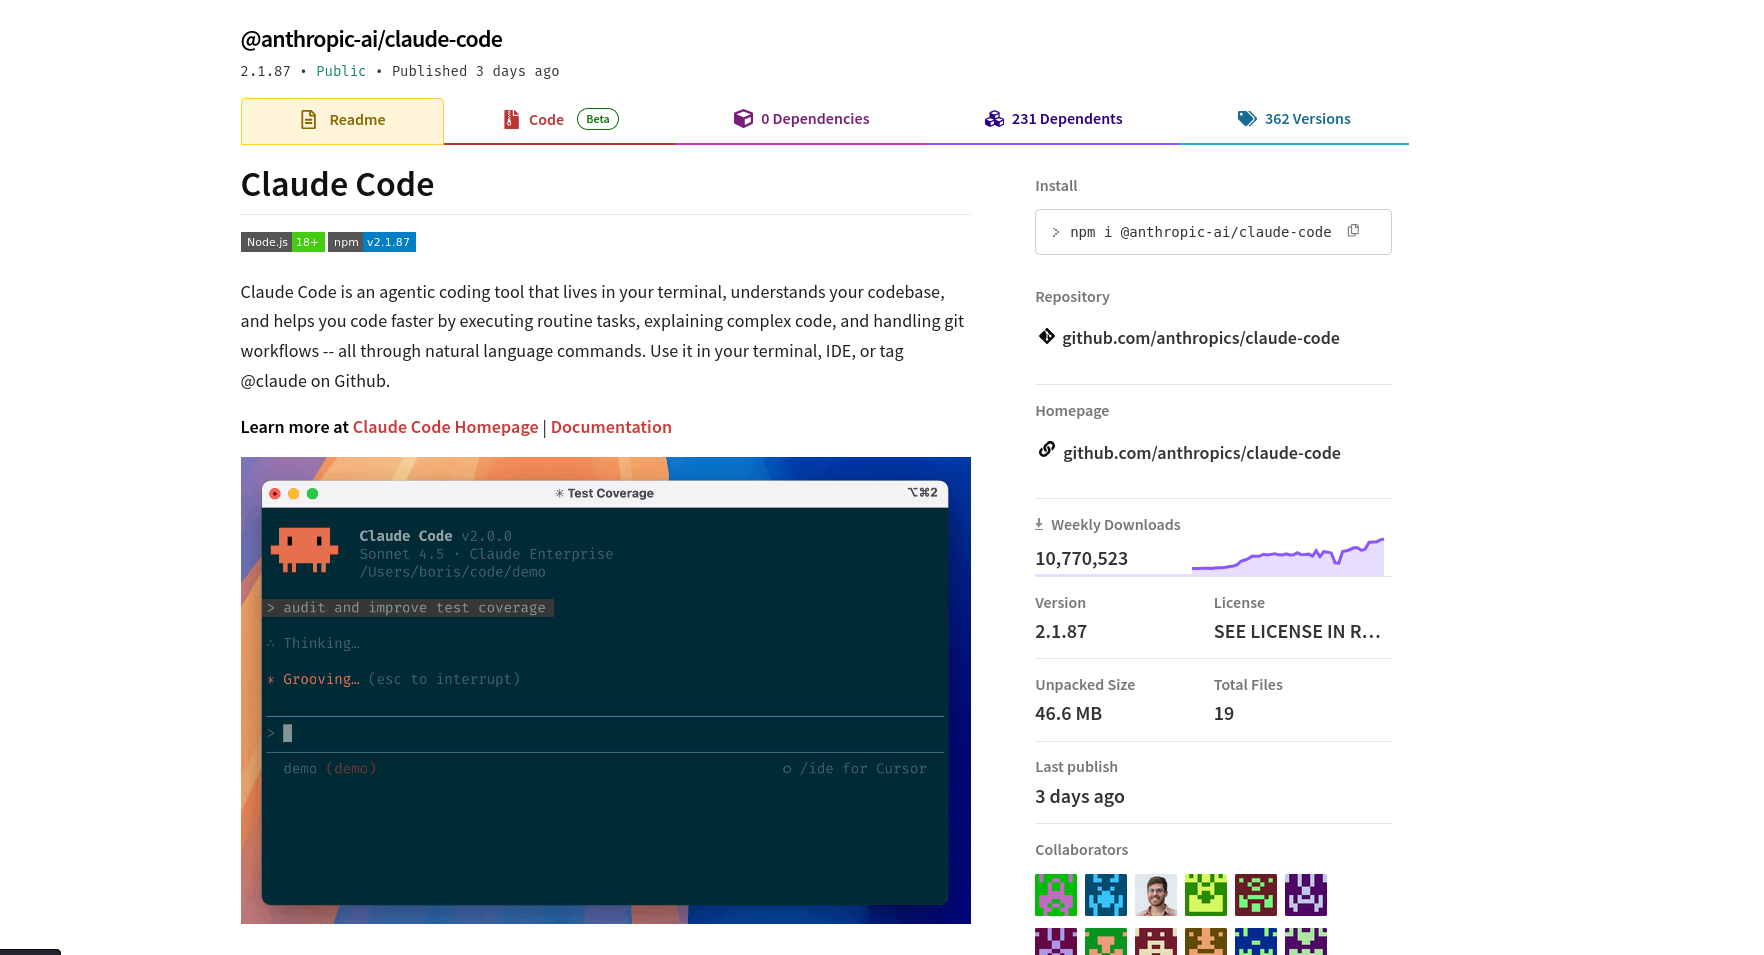This screenshot has height=955, width=1764.
Task: Click the npm v2.1.87 version badge
Action: click(x=372, y=242)
